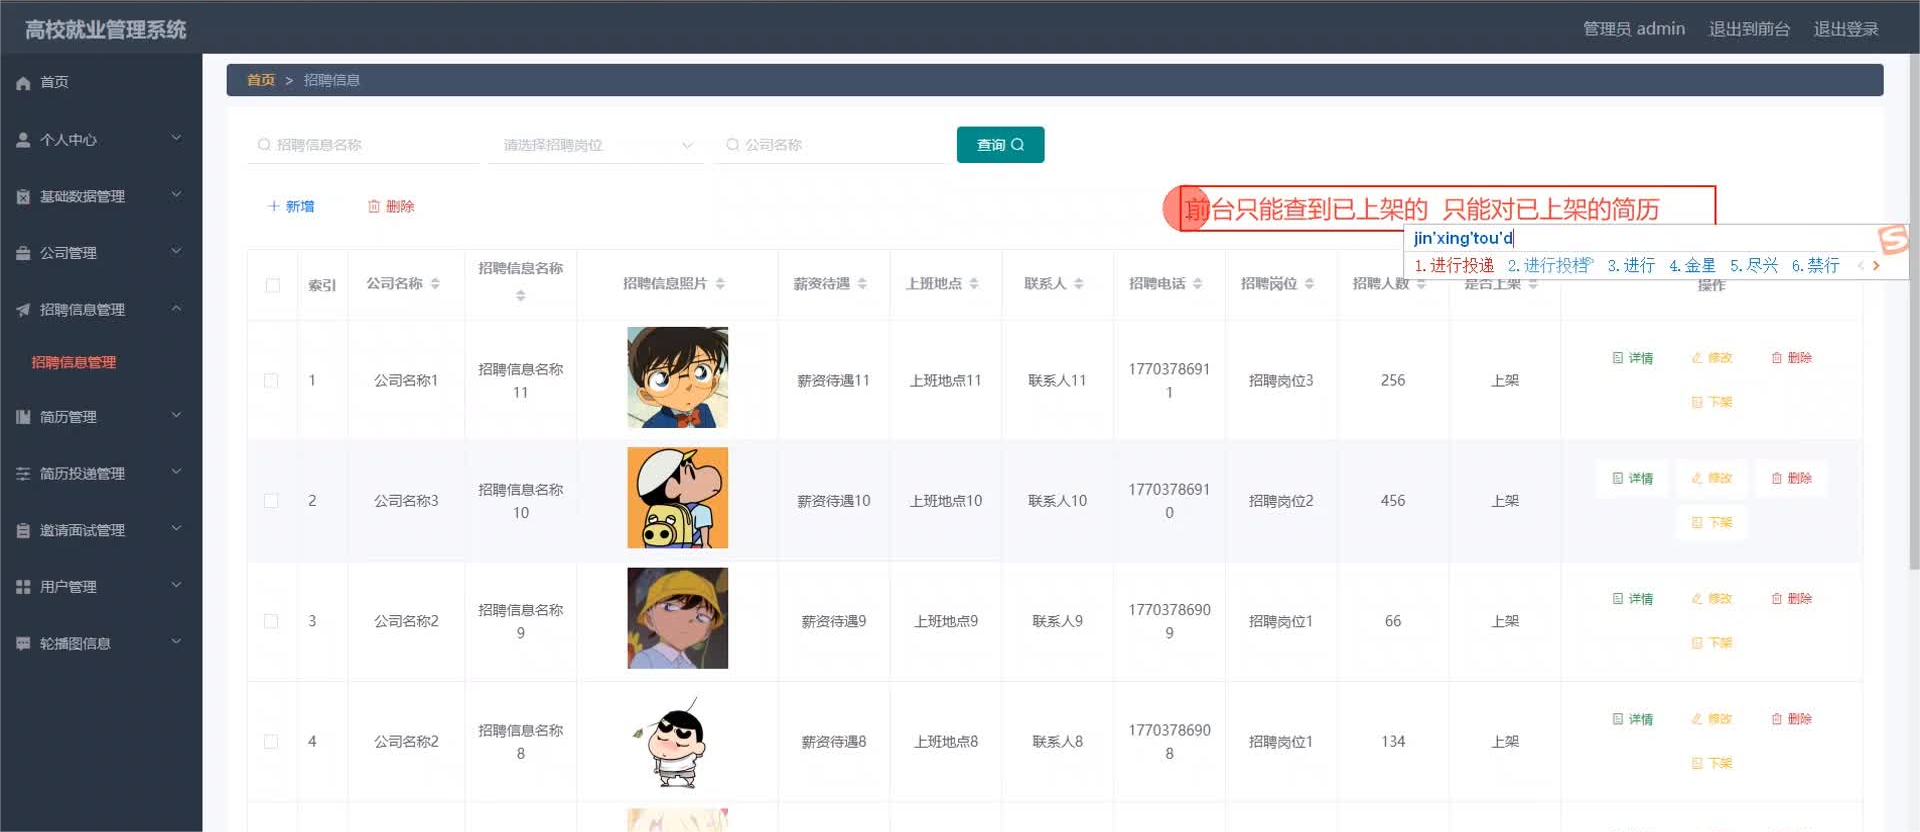Click the 查询 search button
1920x832 pixels.
1000,145
